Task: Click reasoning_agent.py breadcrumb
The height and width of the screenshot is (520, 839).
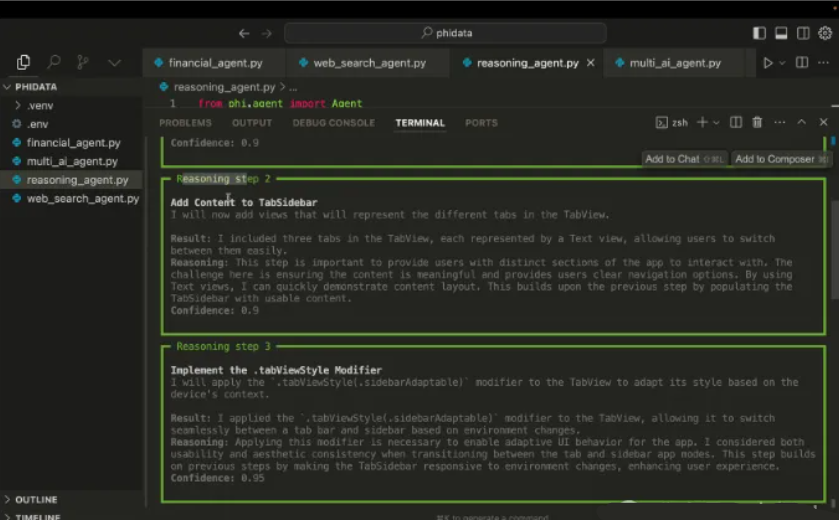Action: point(224,87)
